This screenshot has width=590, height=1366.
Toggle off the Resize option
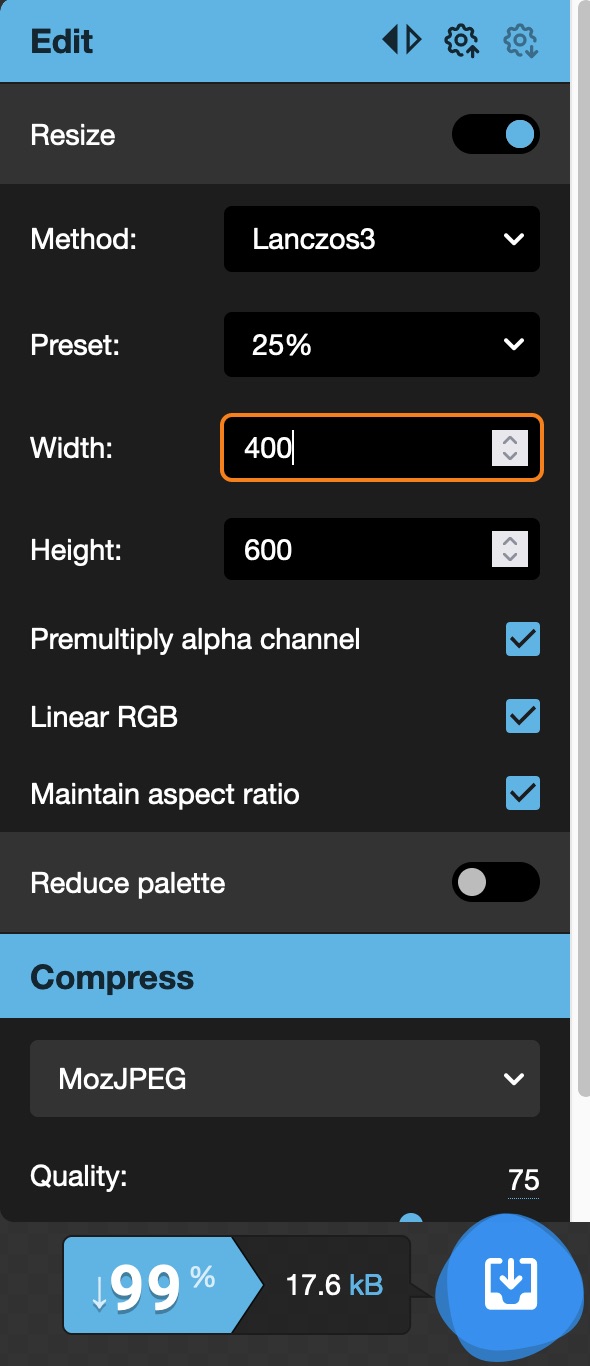(x=495, y=133)
